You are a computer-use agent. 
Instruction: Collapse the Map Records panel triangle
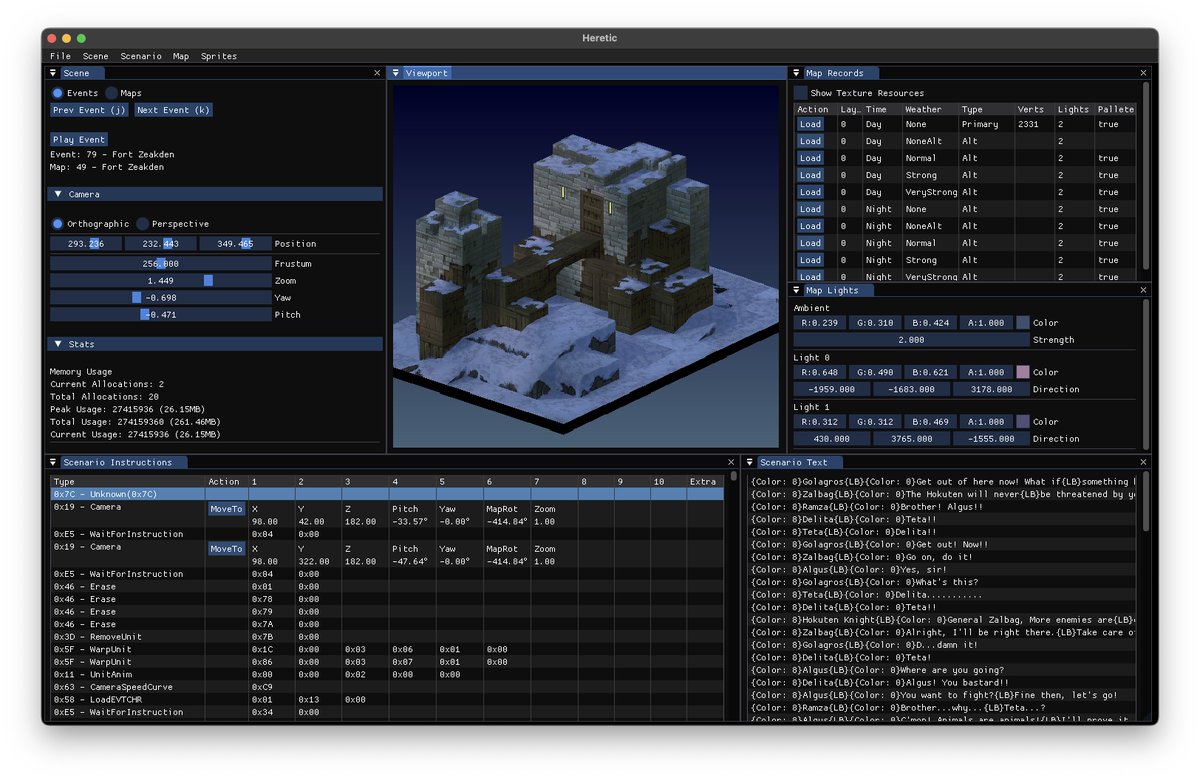coord(797,73)
